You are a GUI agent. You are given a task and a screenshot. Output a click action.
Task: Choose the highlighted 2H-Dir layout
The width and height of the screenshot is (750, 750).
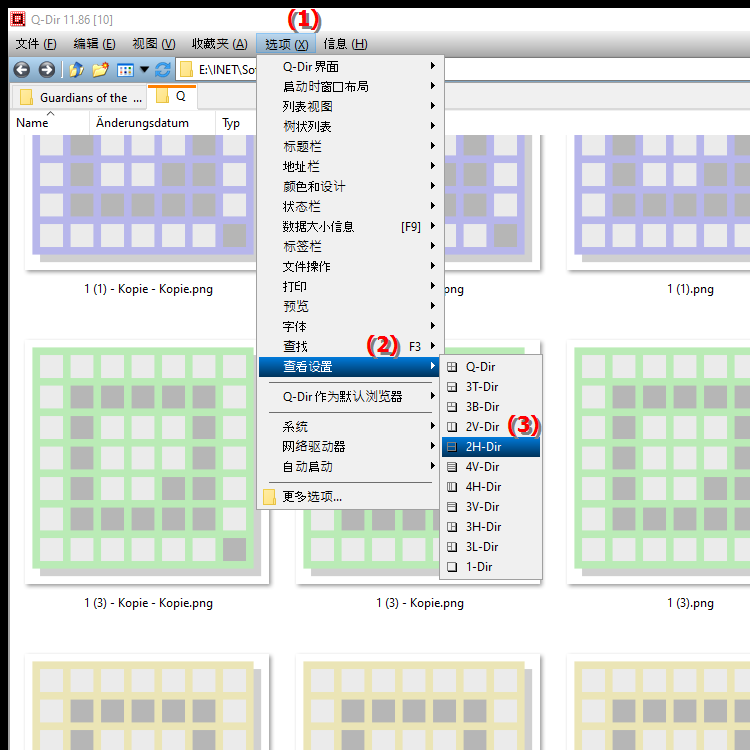[491, 447]
